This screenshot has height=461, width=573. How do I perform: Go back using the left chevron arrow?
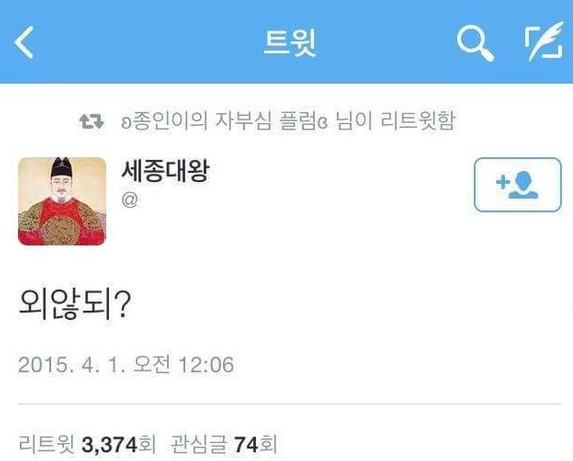pos(24,42)
